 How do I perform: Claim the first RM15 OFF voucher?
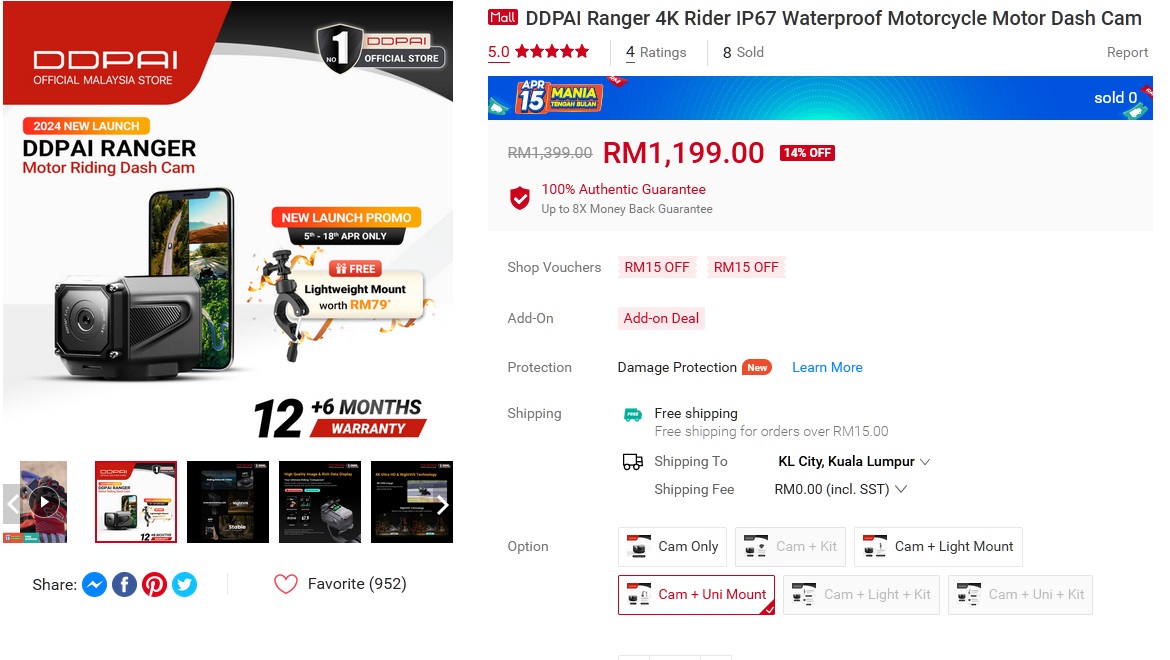point(657,267)
